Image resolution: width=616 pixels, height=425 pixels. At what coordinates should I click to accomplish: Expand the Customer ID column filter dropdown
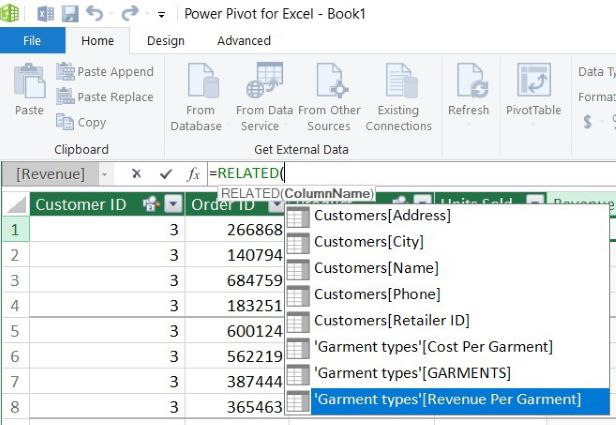tap(173, 205)
